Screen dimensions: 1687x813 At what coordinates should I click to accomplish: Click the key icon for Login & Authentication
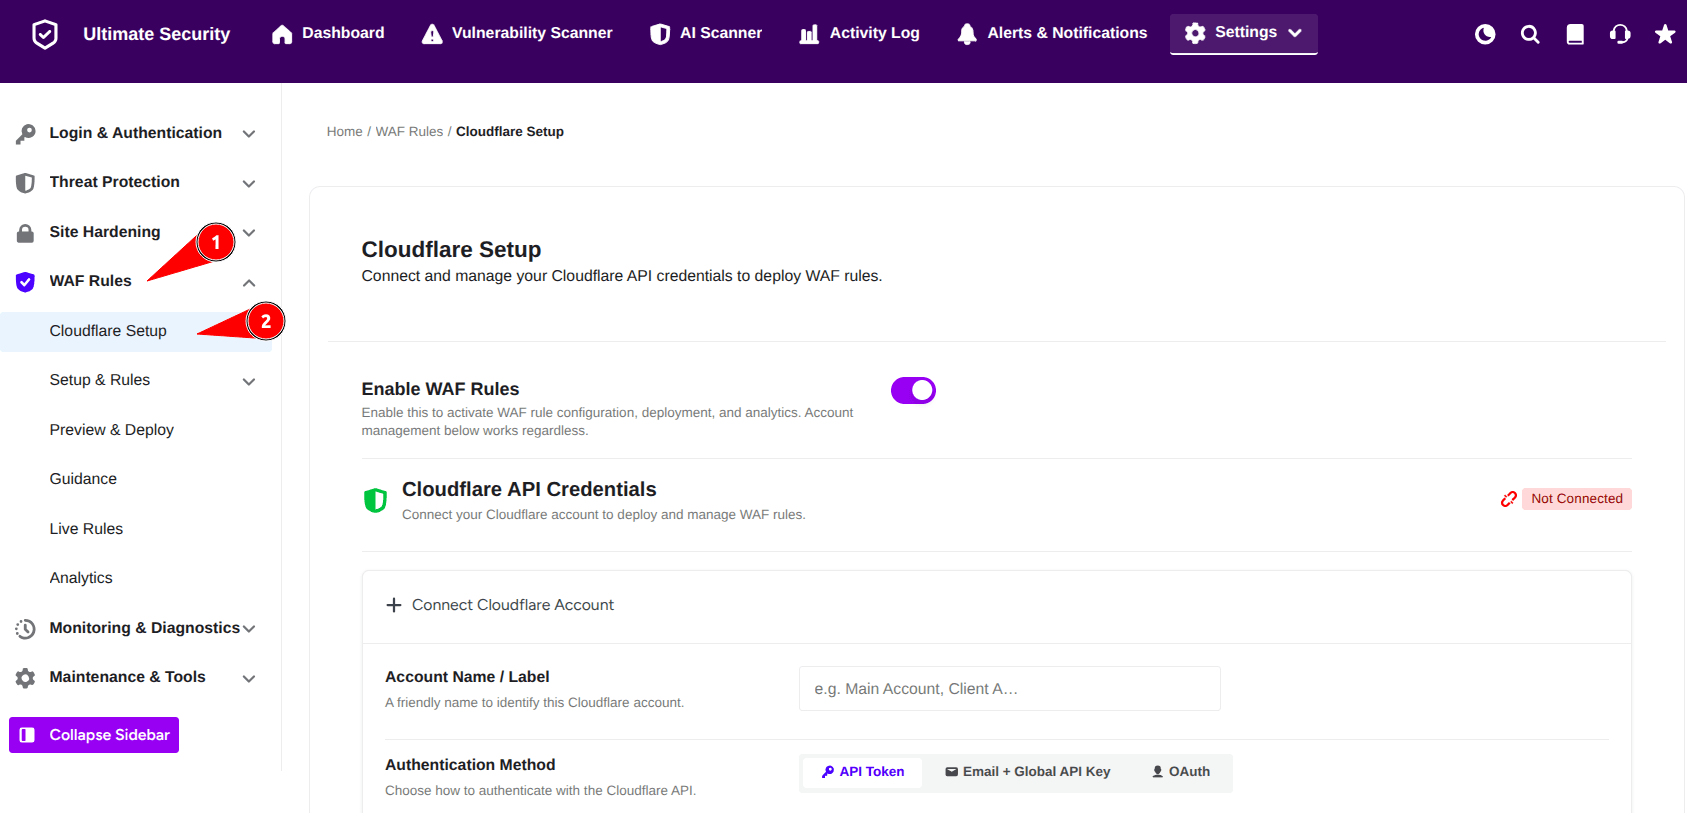pos(26,133)
